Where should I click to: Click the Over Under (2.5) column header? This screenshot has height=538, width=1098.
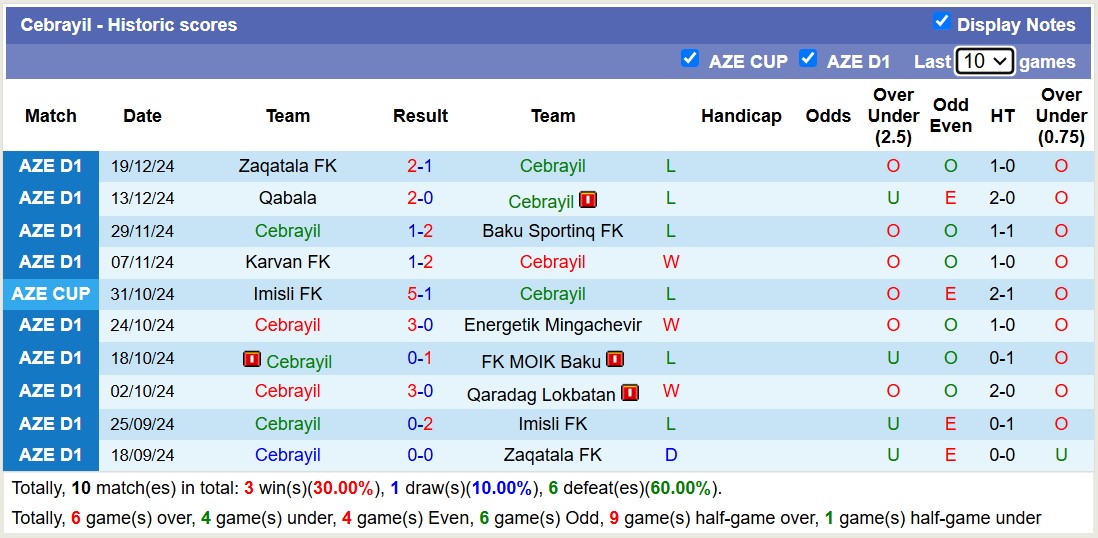pyautogui.click(x=893, y=116)
